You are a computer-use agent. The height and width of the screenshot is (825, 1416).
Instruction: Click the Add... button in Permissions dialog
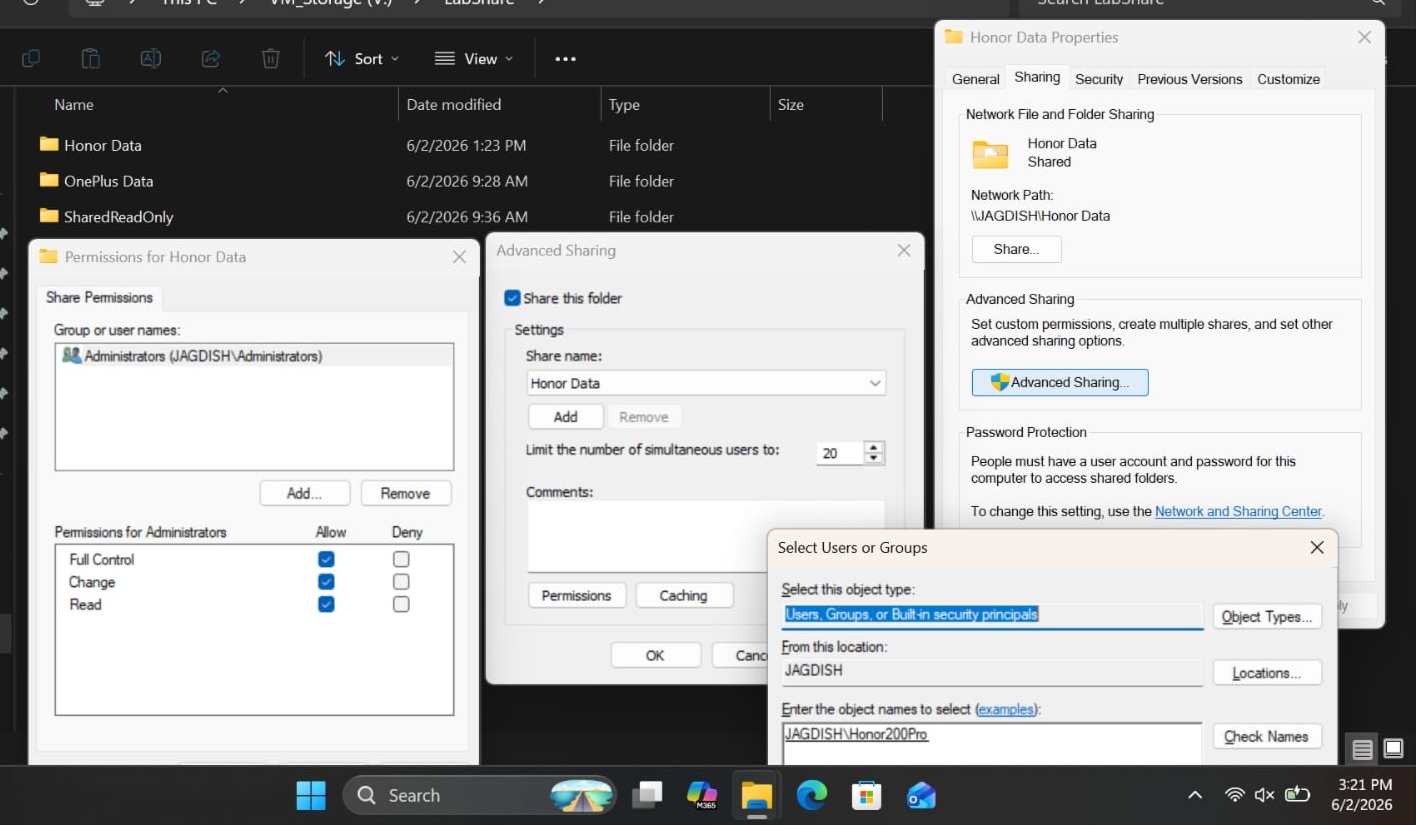pyautogui.click(x=305, y=493)
